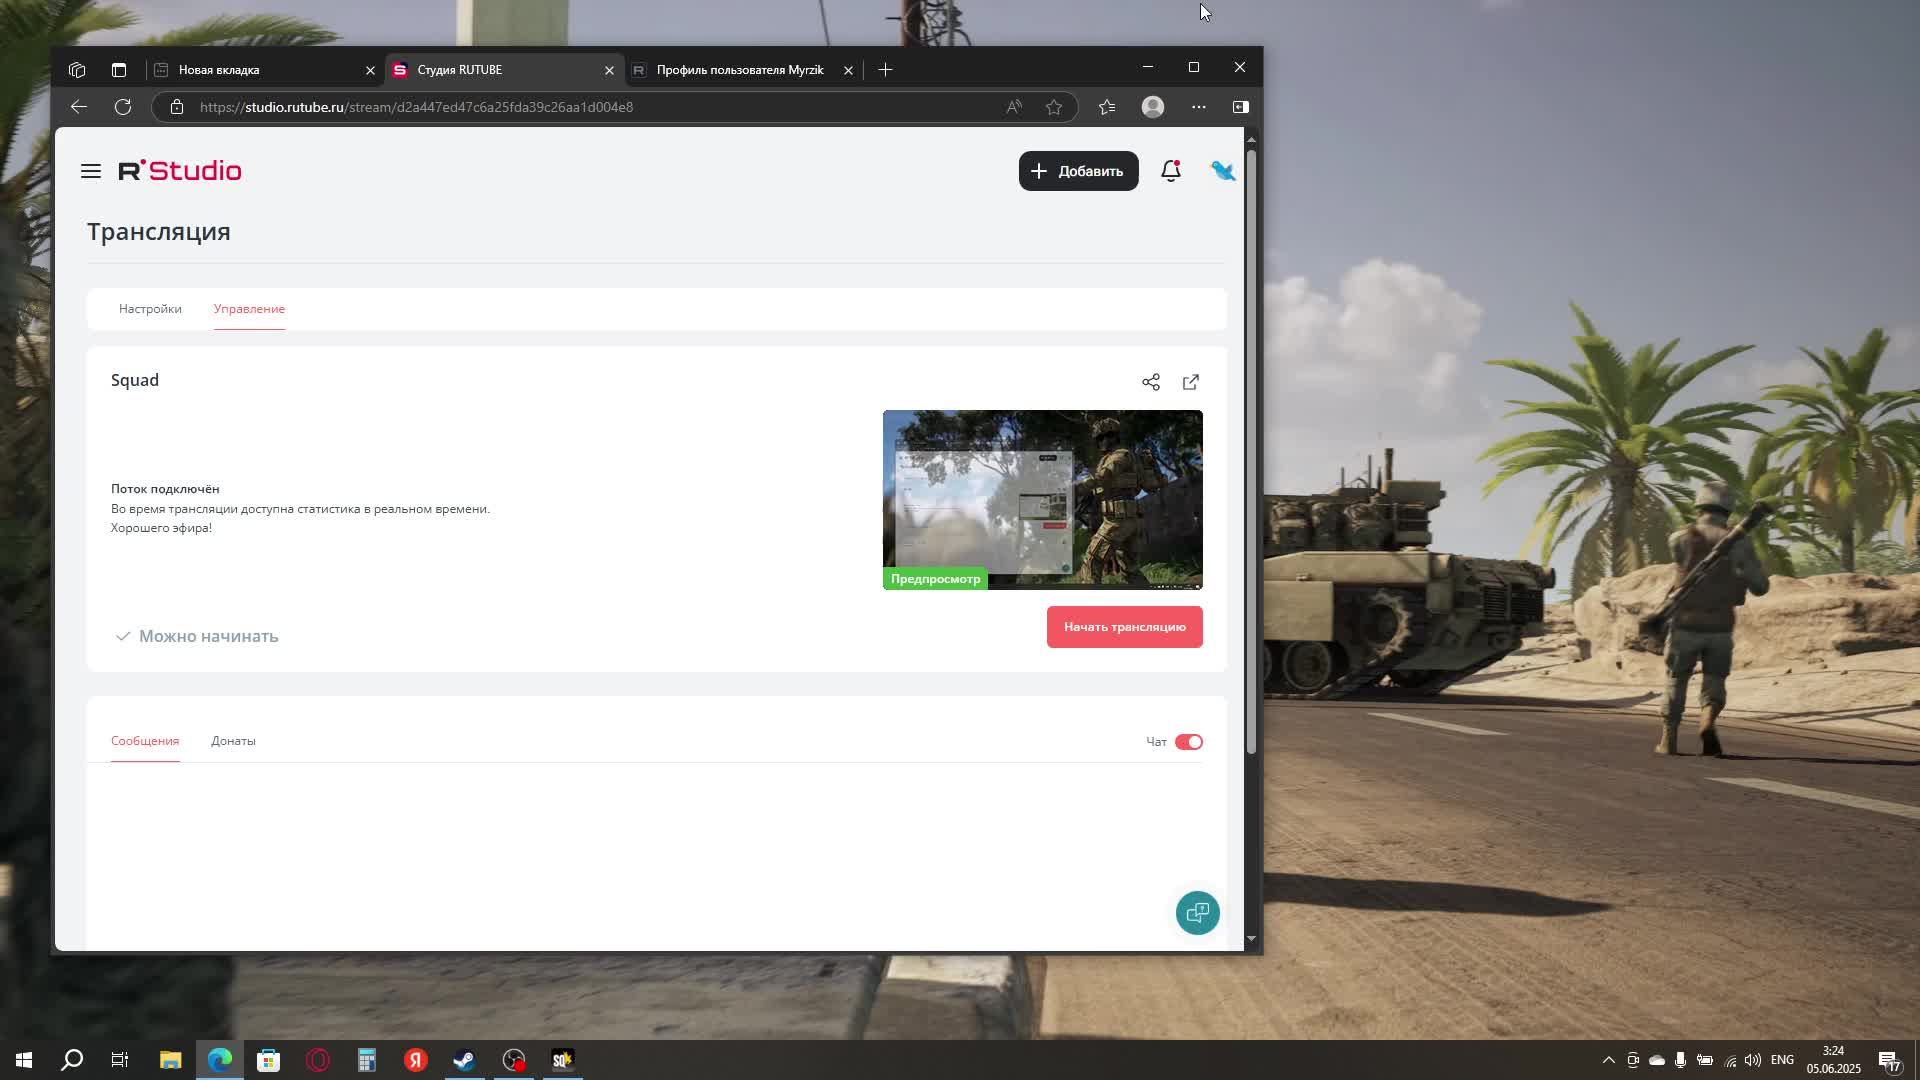Expand the system tray hidden icons
1920x1080 pixels.
pyautogui.click(x=1608, y=1060)
